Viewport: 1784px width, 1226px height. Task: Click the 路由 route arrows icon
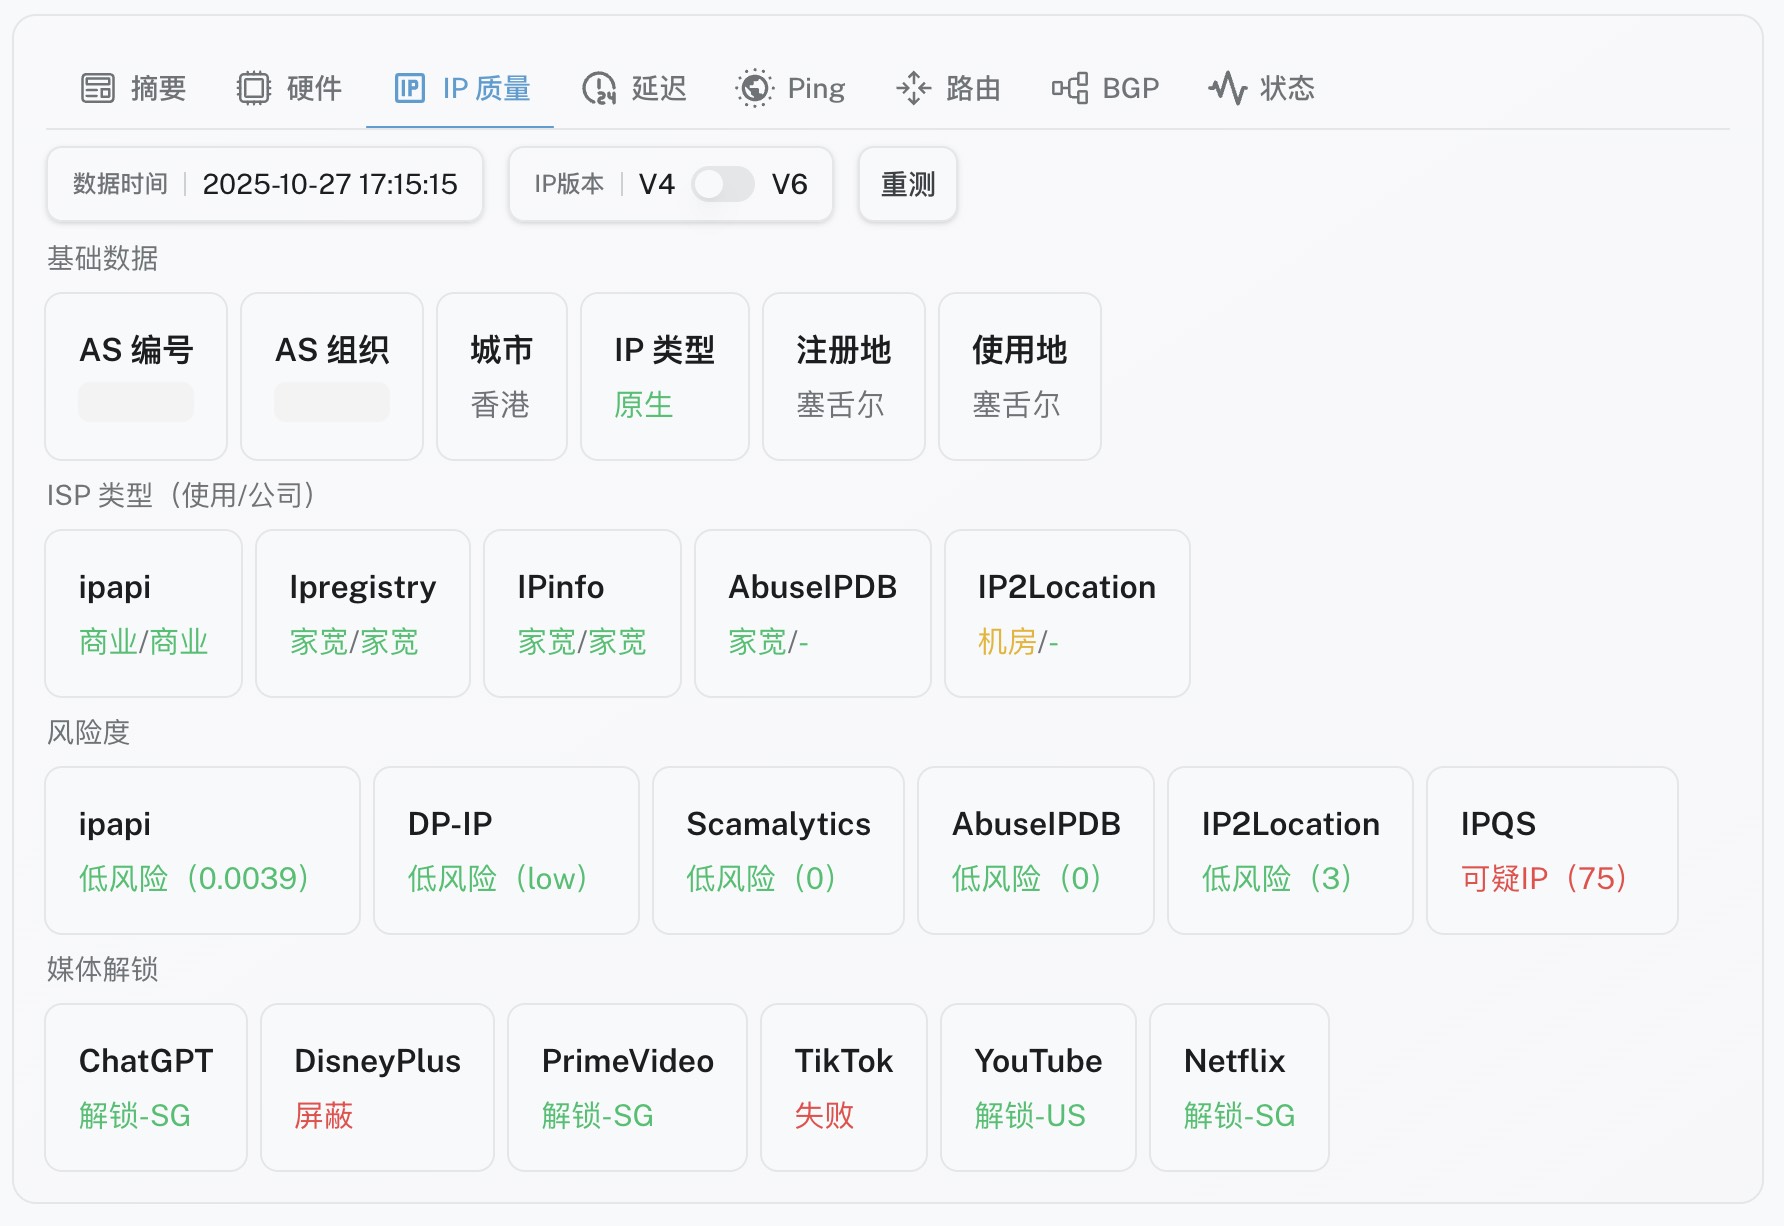coord(912,88)
